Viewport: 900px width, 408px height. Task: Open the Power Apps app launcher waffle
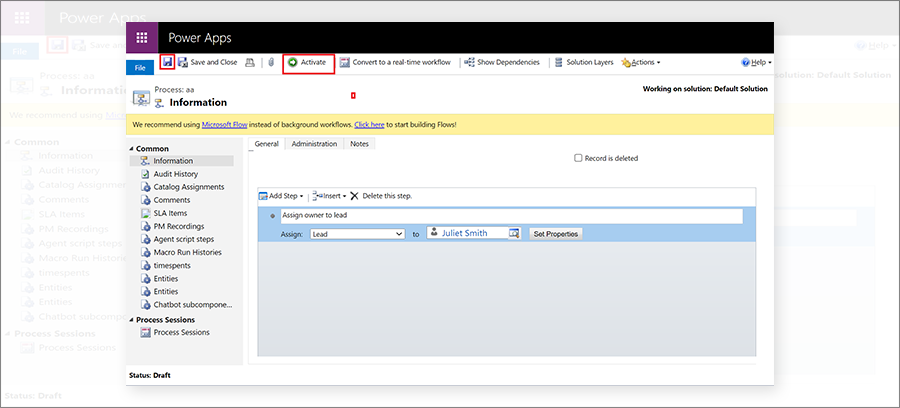[142, 37]
